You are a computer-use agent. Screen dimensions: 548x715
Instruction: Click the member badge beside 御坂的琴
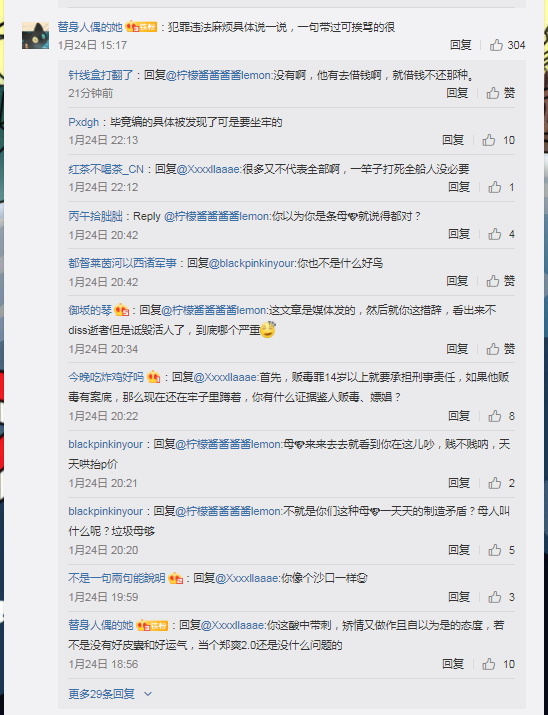tap(122, 310)
